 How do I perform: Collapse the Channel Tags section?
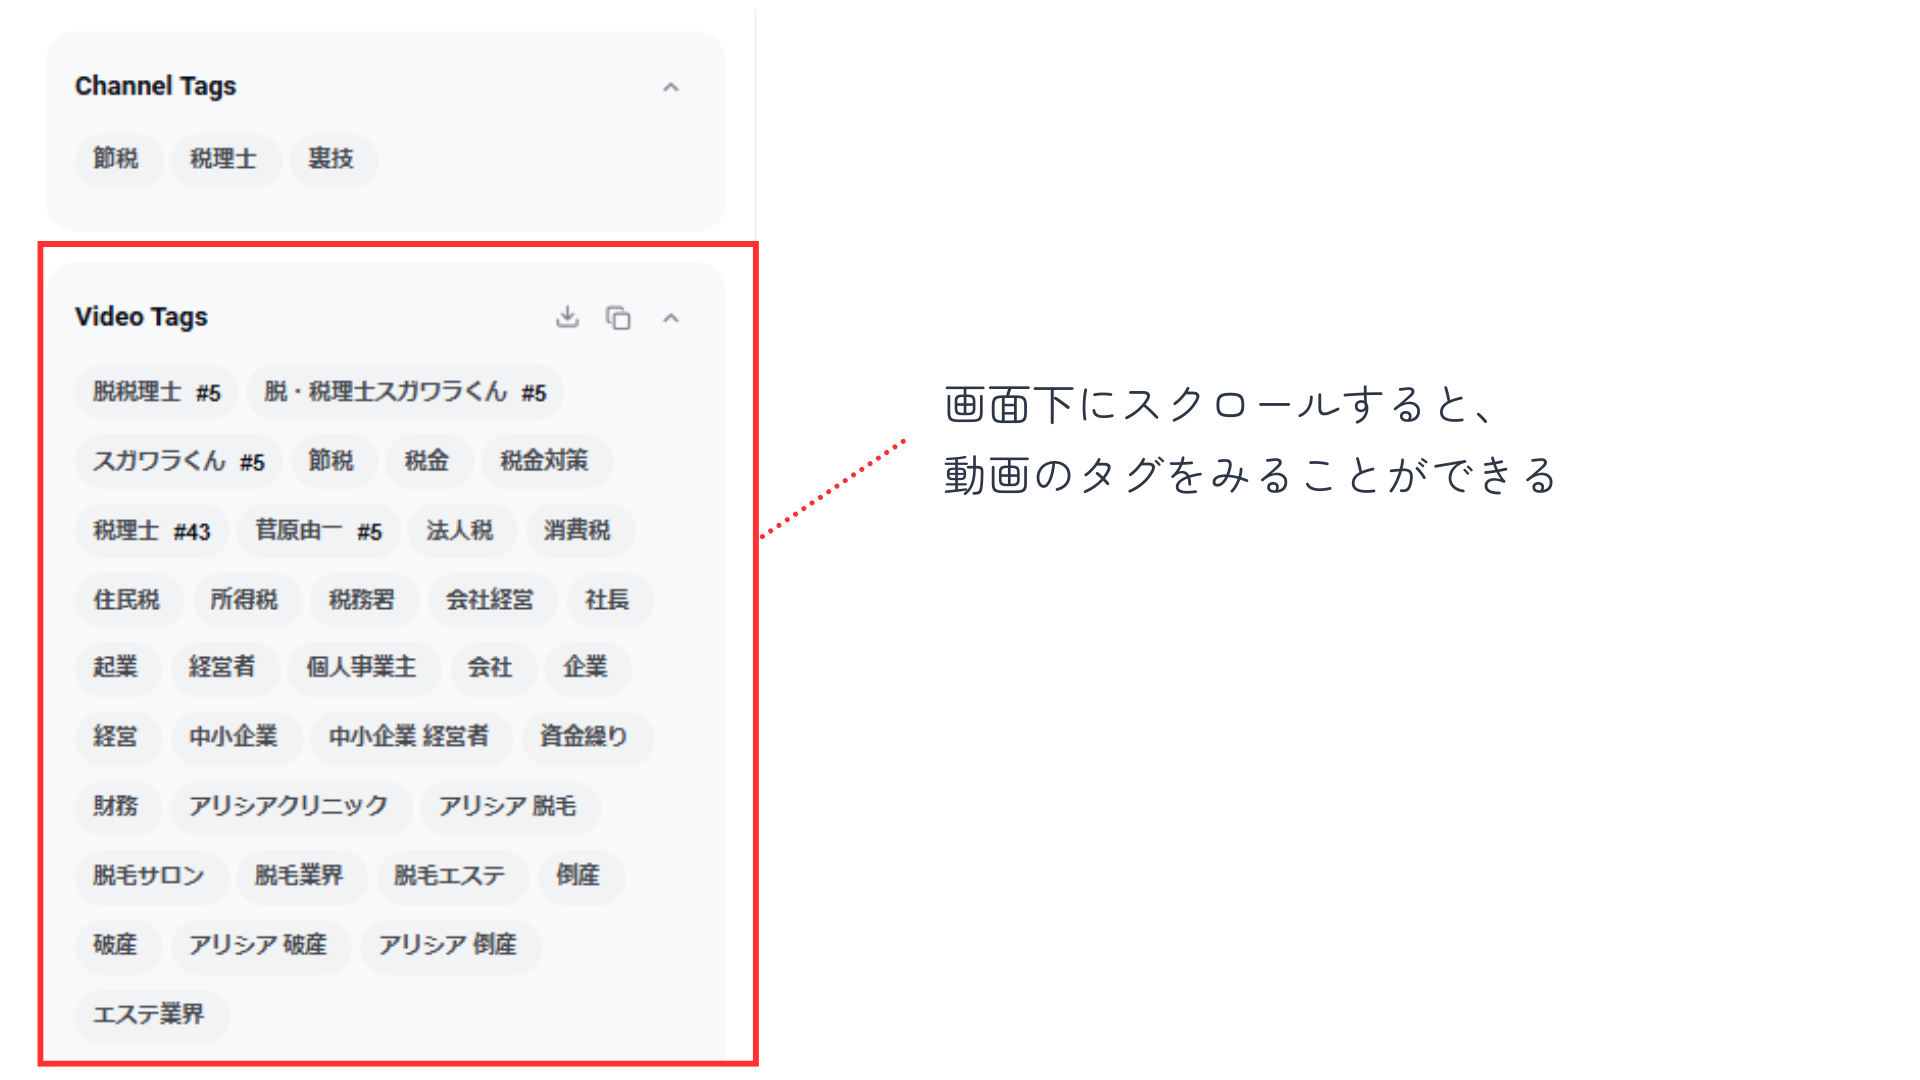(x=671, y=88)
